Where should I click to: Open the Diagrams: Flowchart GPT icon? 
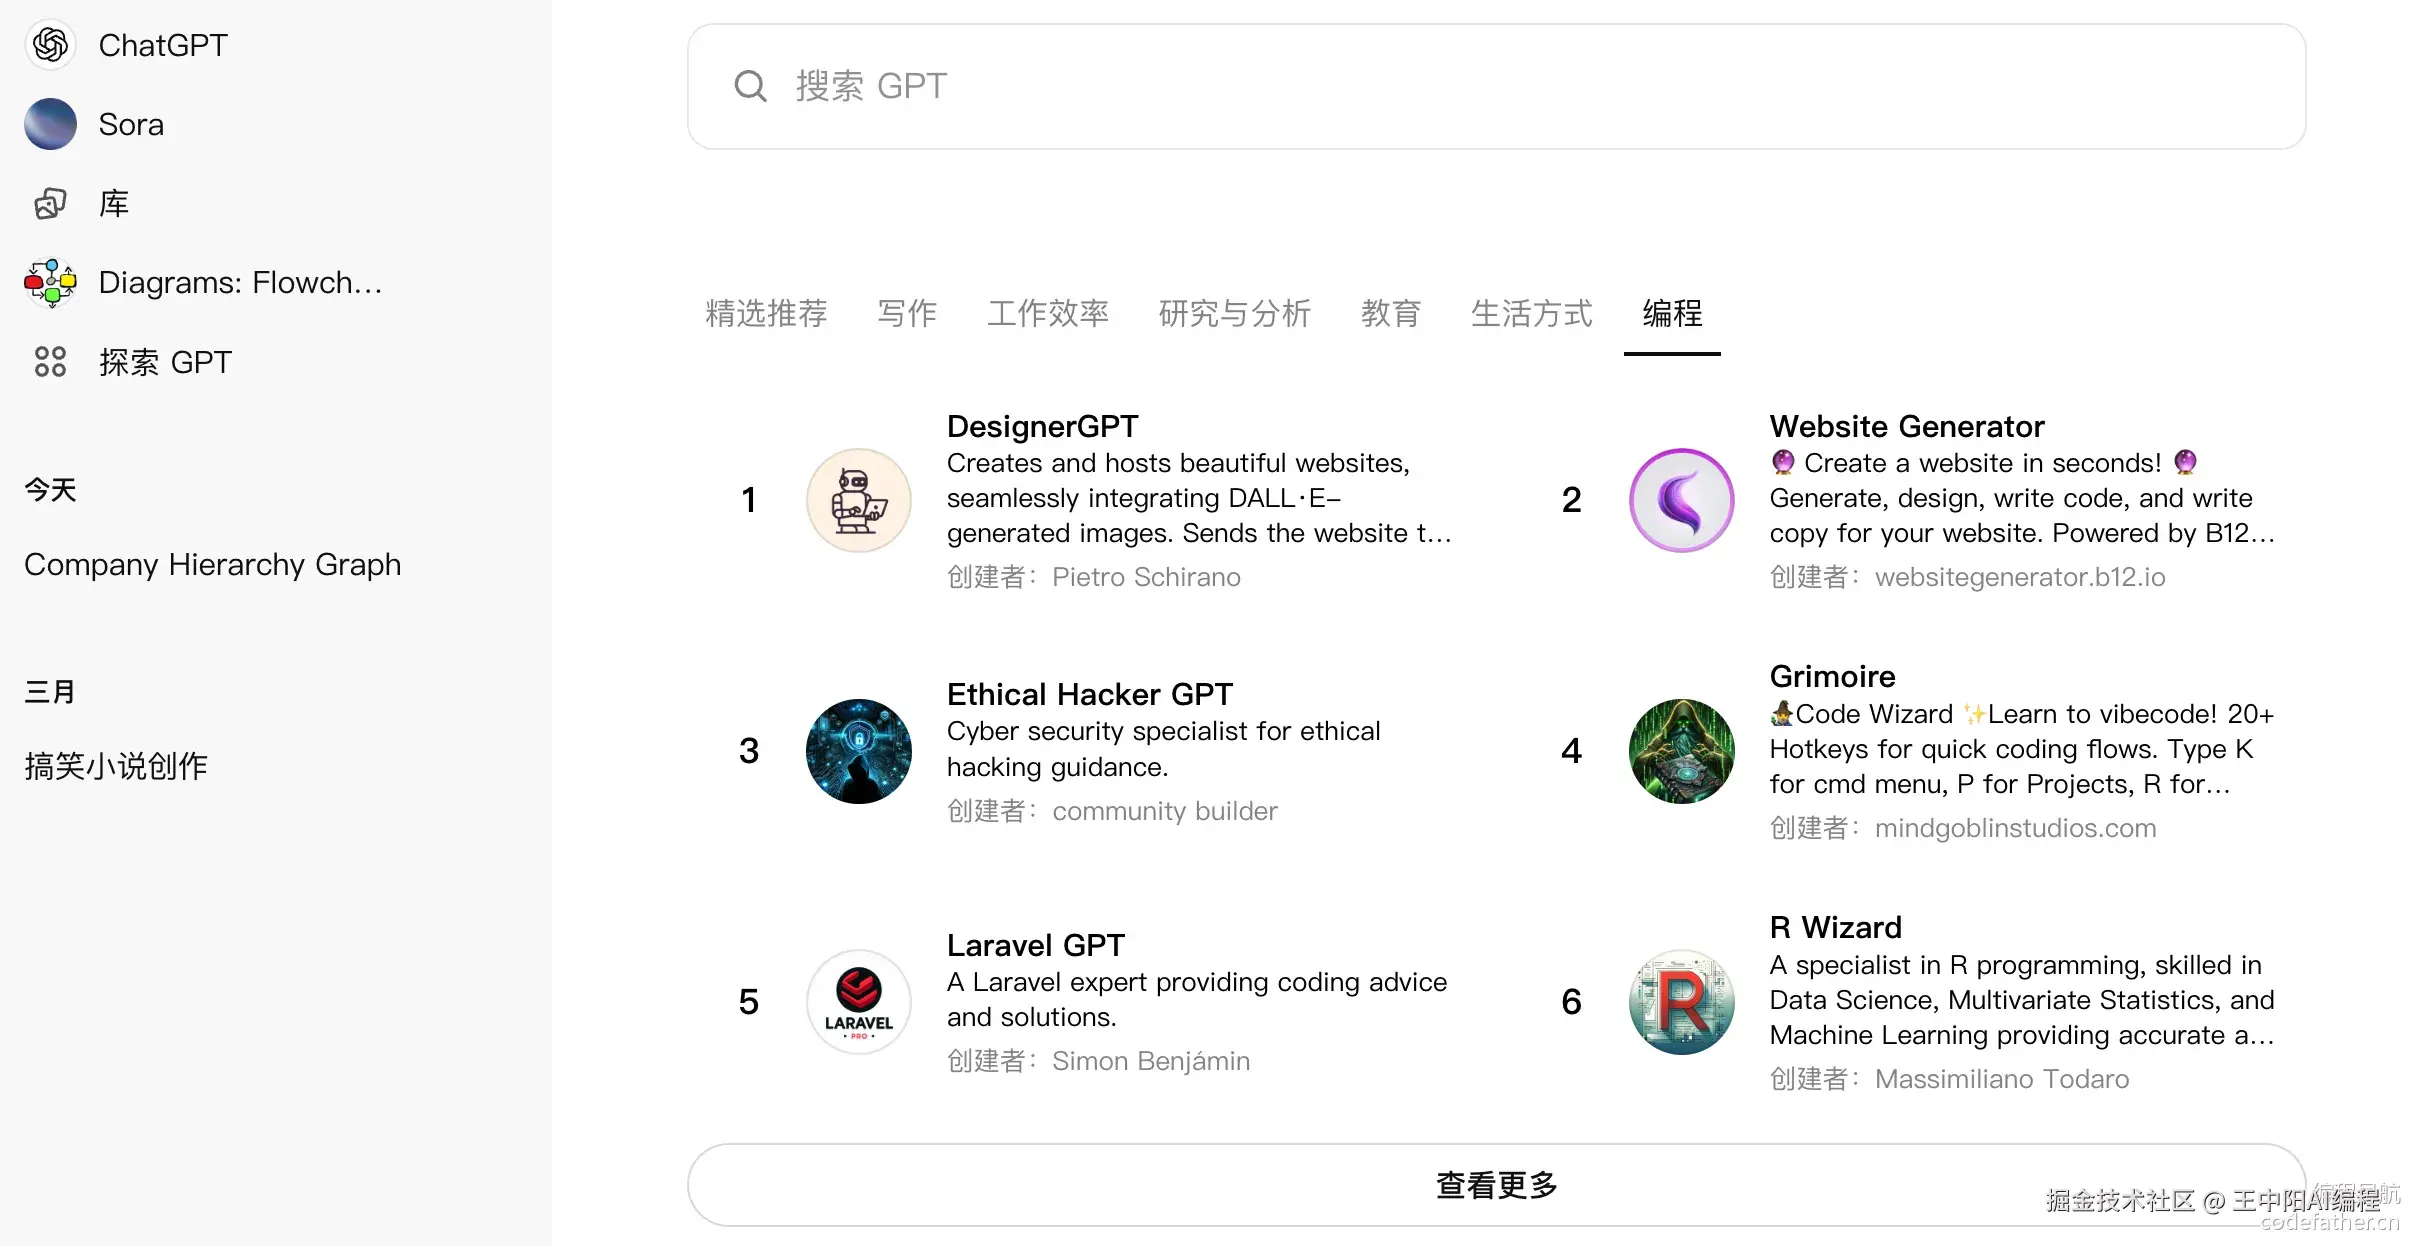50,283
